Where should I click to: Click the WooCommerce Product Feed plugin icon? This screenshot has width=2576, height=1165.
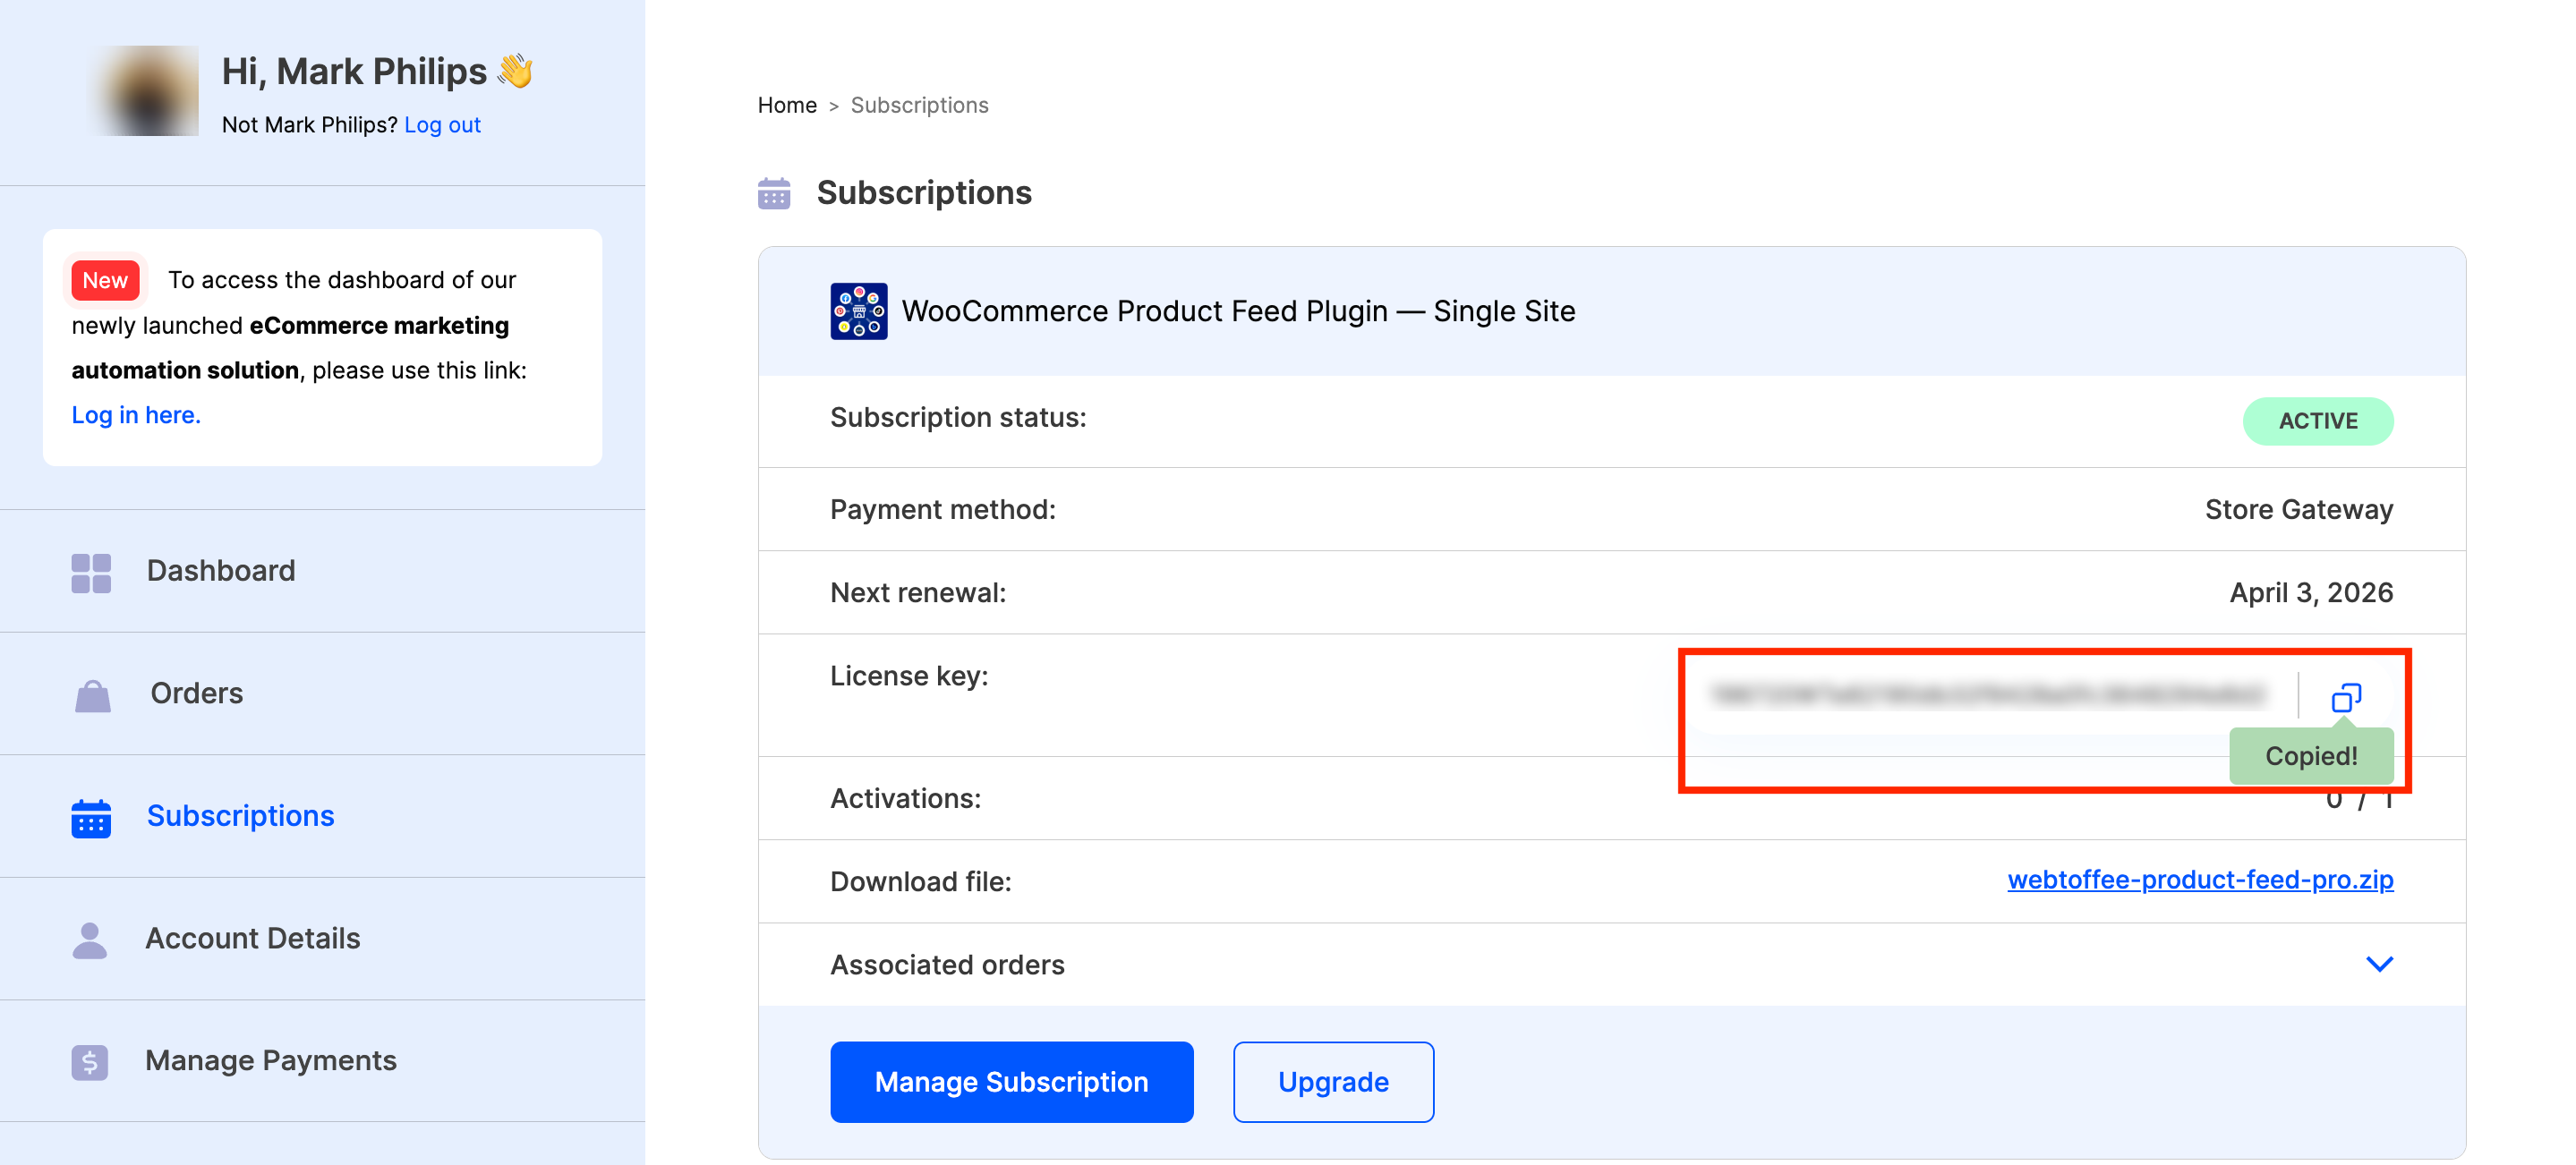[859, 311]
